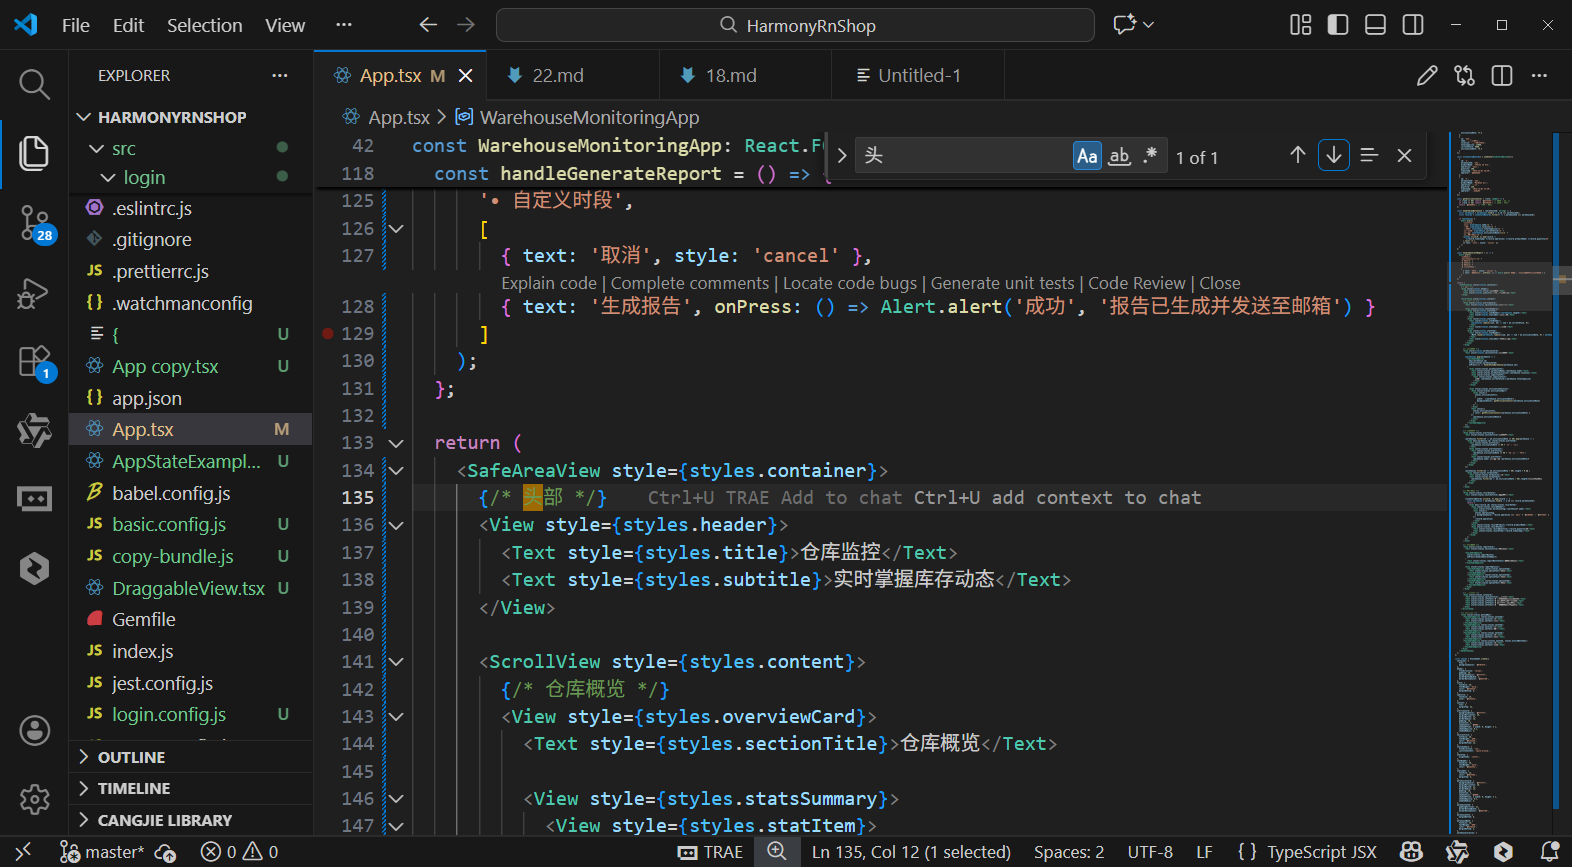Toggle Match Whole Word in find widget
This screenshot has width=1572, height=867.
[x=1120, y=156]
